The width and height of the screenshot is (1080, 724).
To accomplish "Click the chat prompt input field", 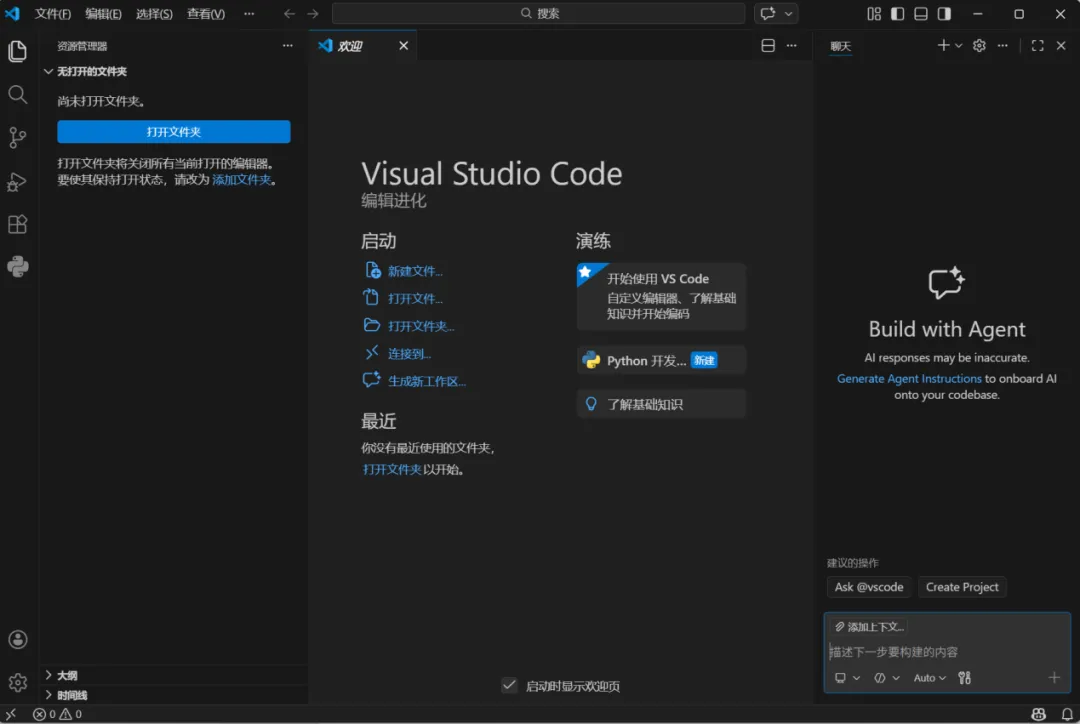I will (x=947, y=652).
